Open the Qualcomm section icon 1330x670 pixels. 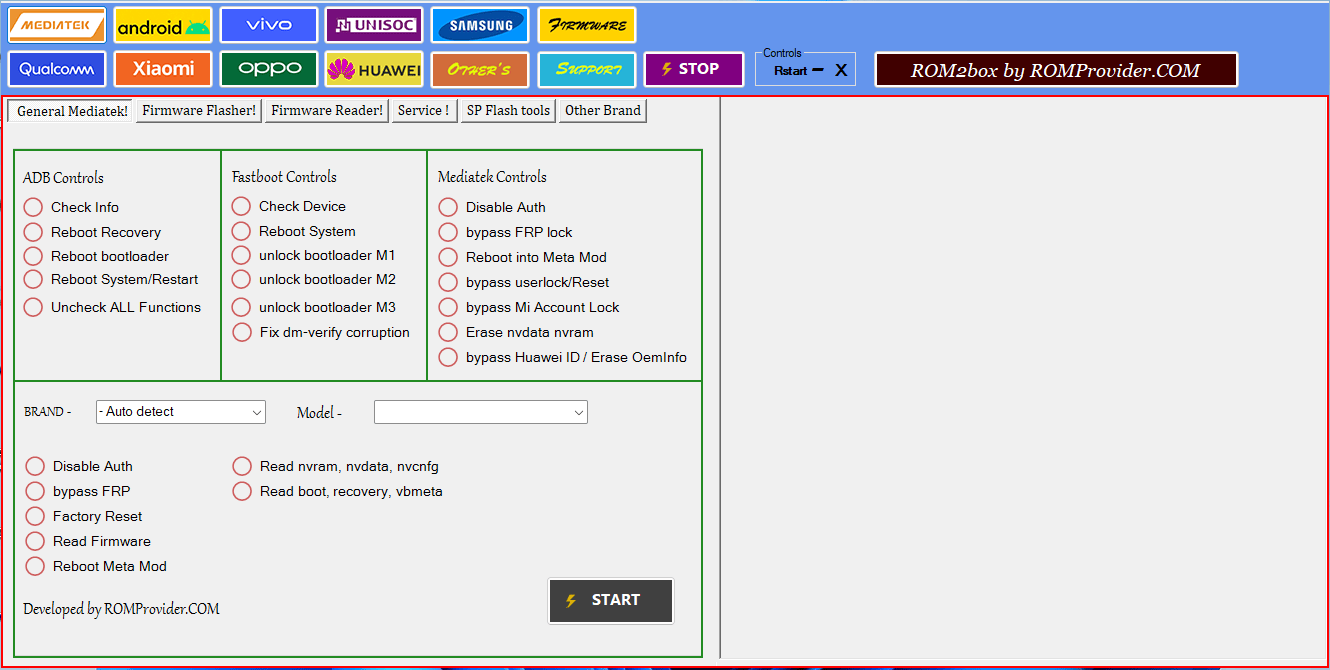(x=56, y=69)
